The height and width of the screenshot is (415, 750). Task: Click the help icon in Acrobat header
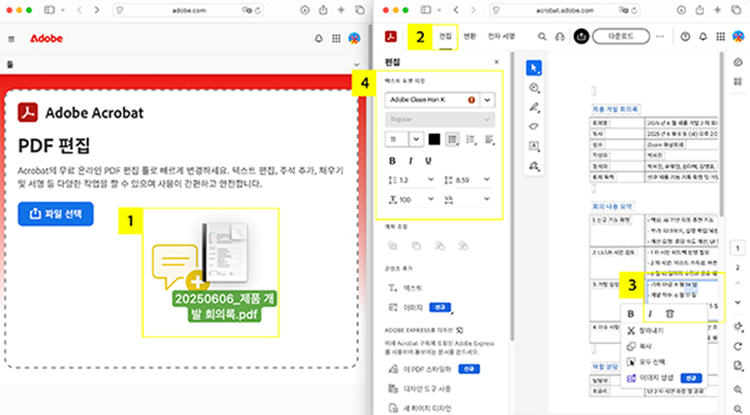(x=685, y=36)
